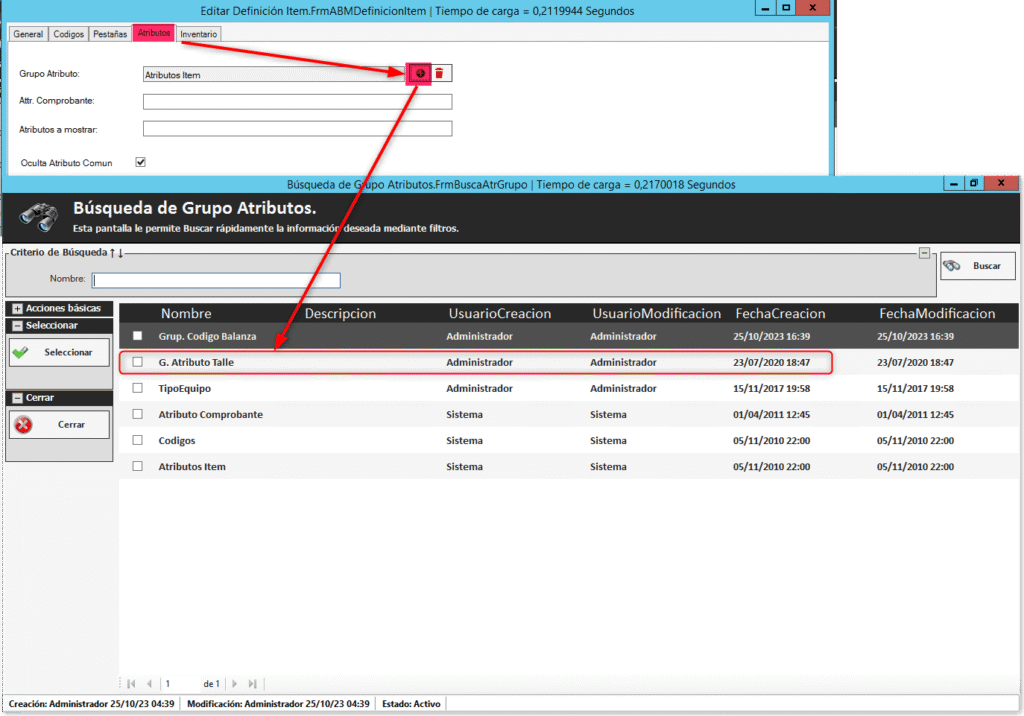
Task: Click the search icon beside Grupo Atributo
Action: (x=420, y=73)
